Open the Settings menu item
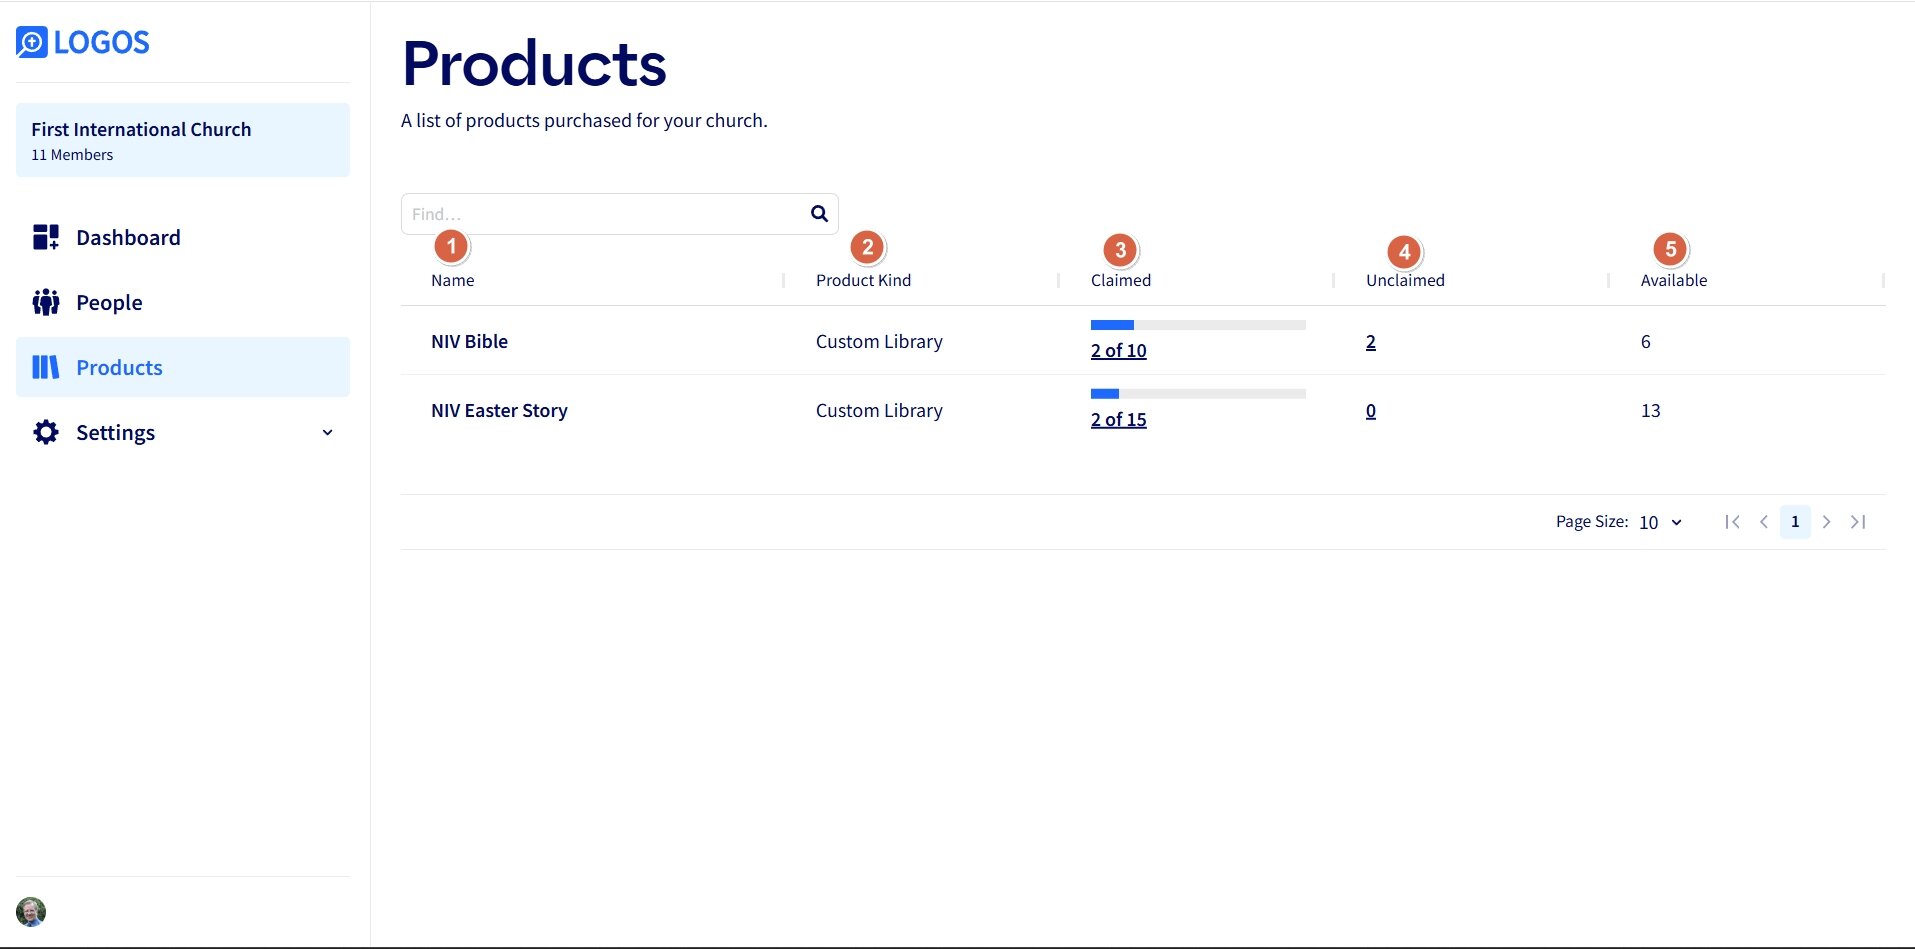1915x949 pixels. coord(183,432)
